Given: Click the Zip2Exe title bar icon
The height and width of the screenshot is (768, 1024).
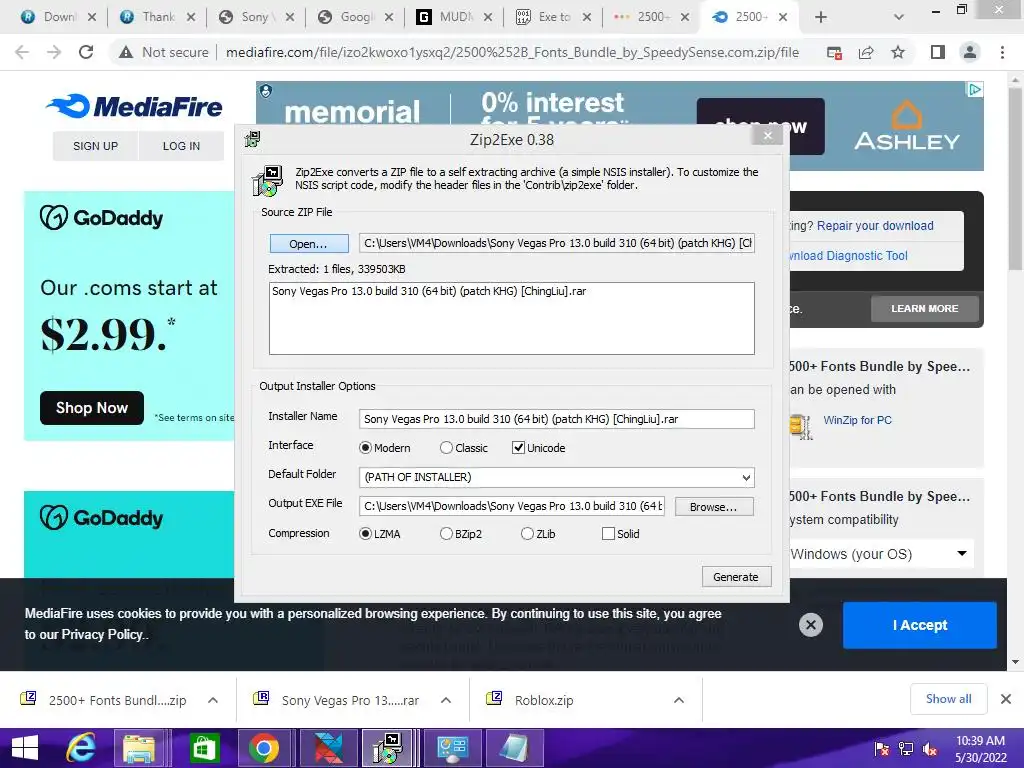Looking at the screenshot, I should [252, 139].
